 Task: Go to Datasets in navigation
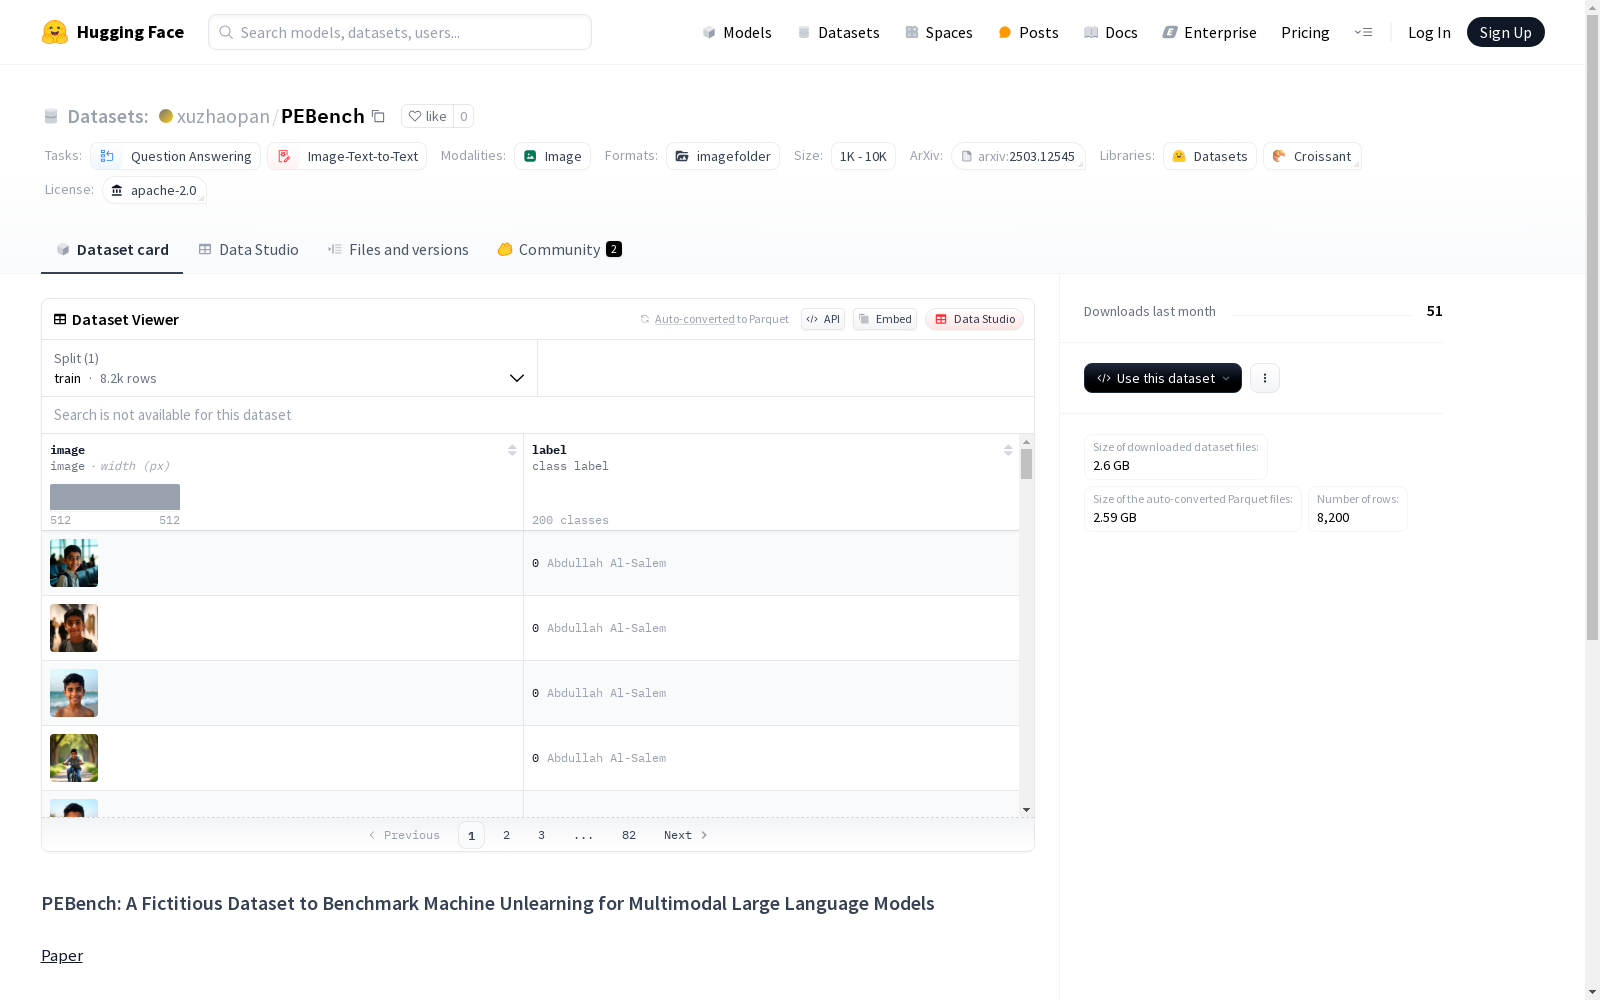pos(838,32)
